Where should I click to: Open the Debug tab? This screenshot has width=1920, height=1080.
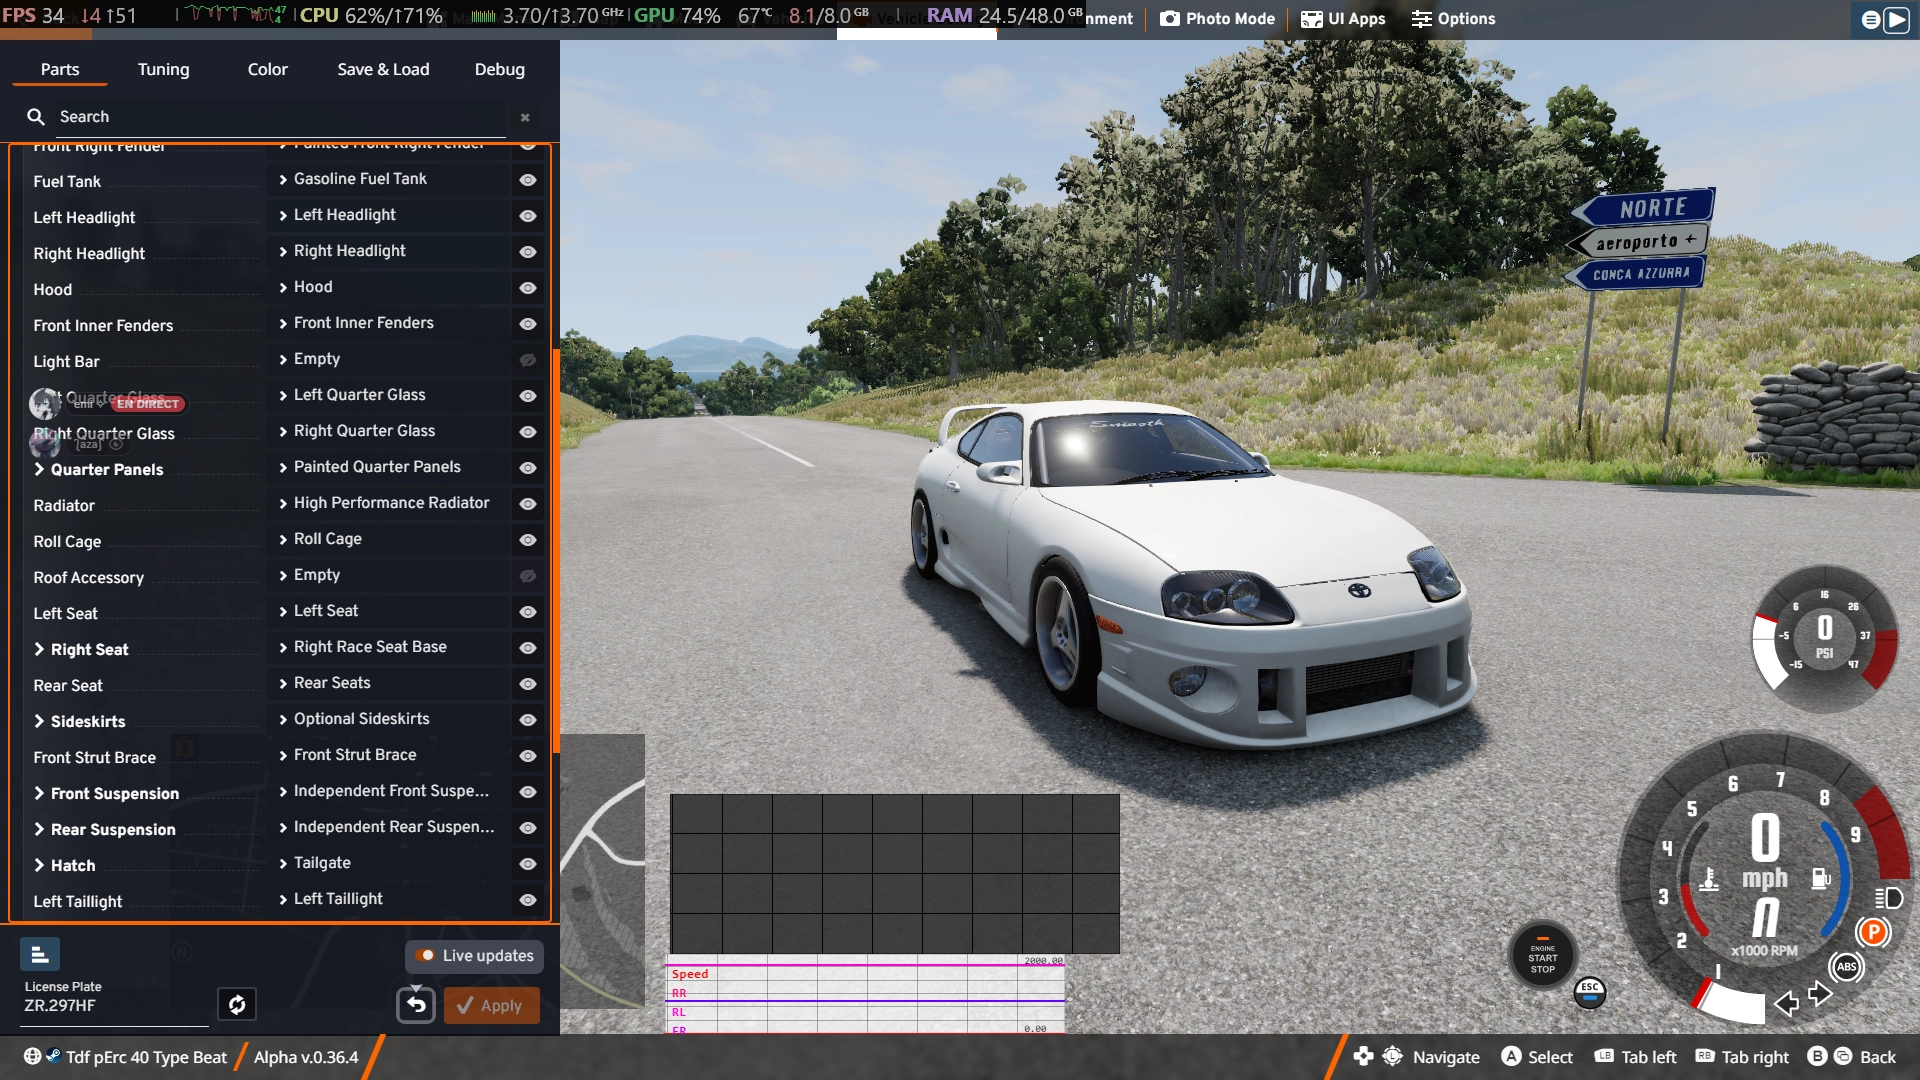pos(499,69)
